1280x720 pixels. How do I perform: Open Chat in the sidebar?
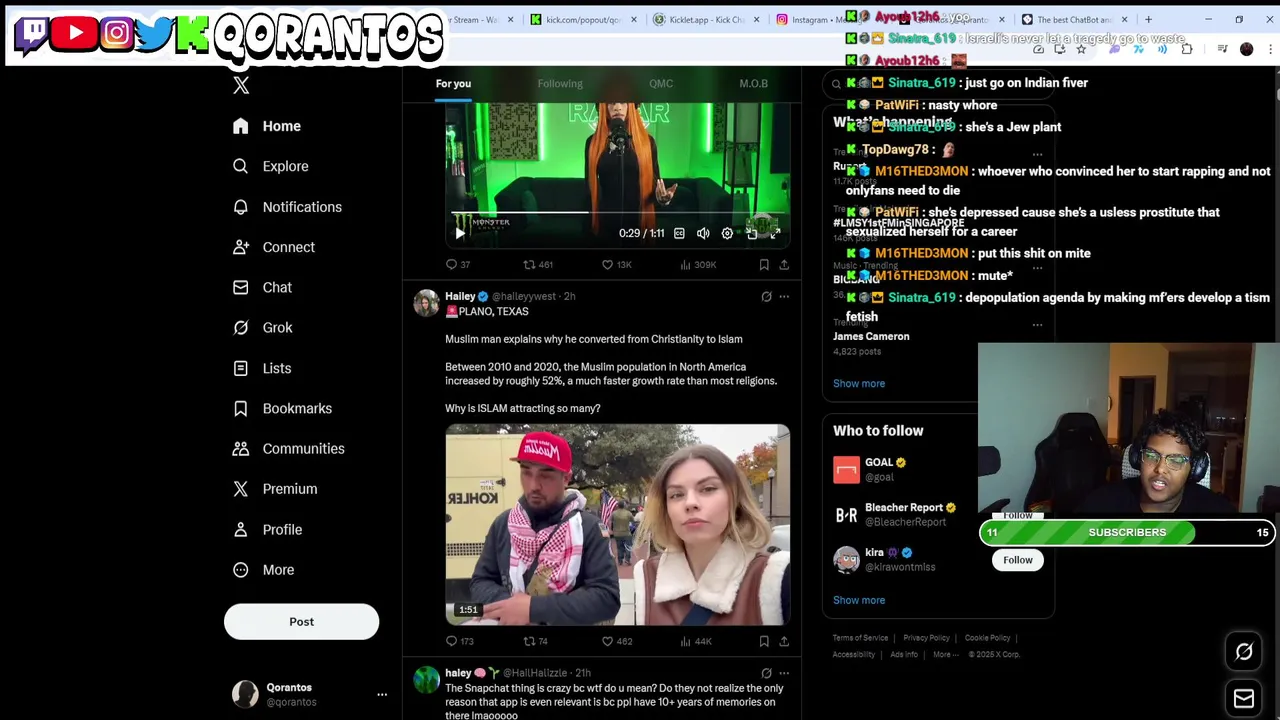click(262, 287)
